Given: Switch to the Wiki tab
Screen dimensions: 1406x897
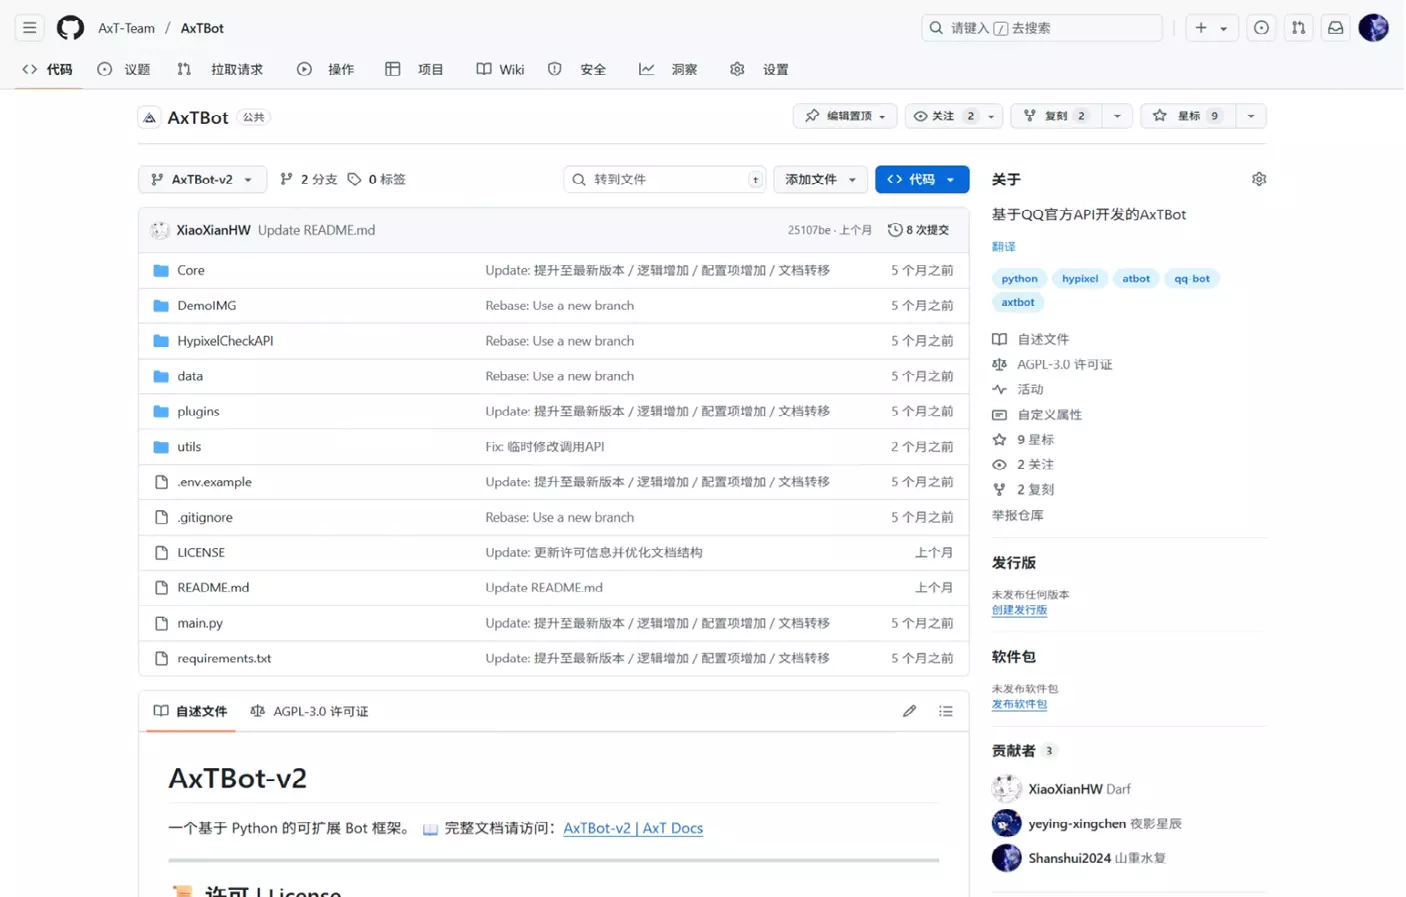Looking at the screenshot, I should tap(500, 69).
